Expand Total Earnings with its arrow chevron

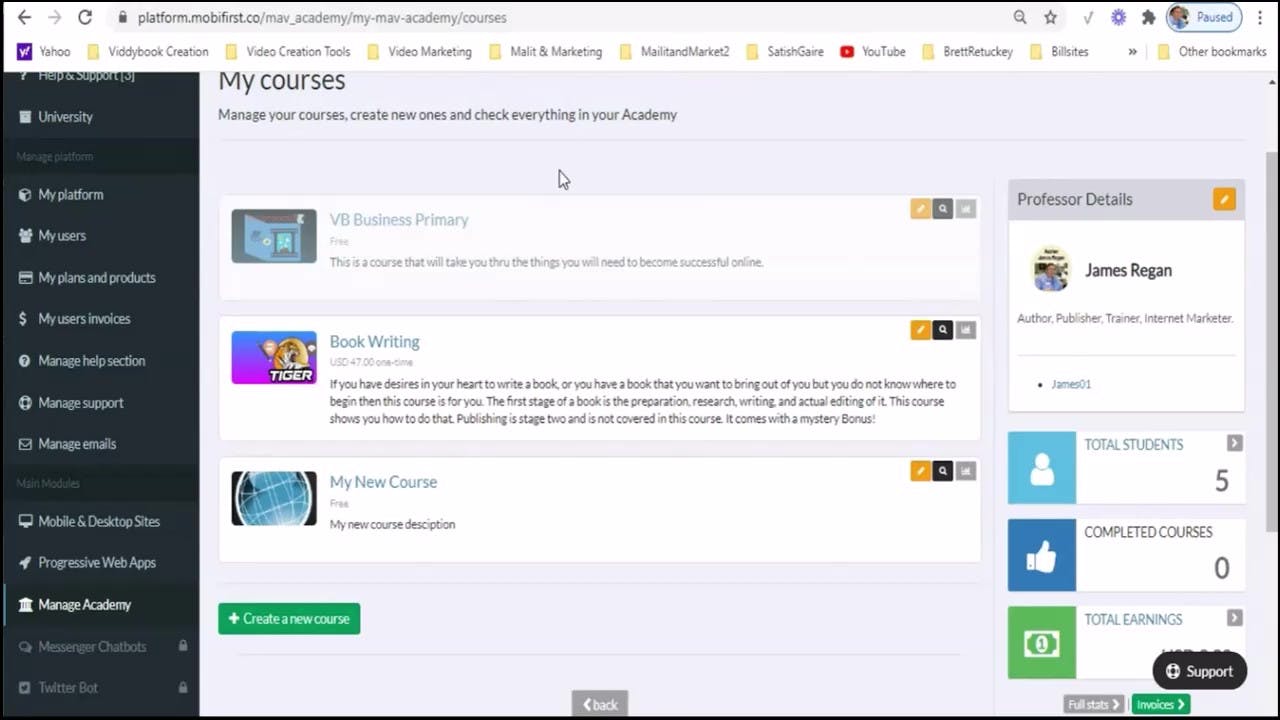click(1235, 619)
